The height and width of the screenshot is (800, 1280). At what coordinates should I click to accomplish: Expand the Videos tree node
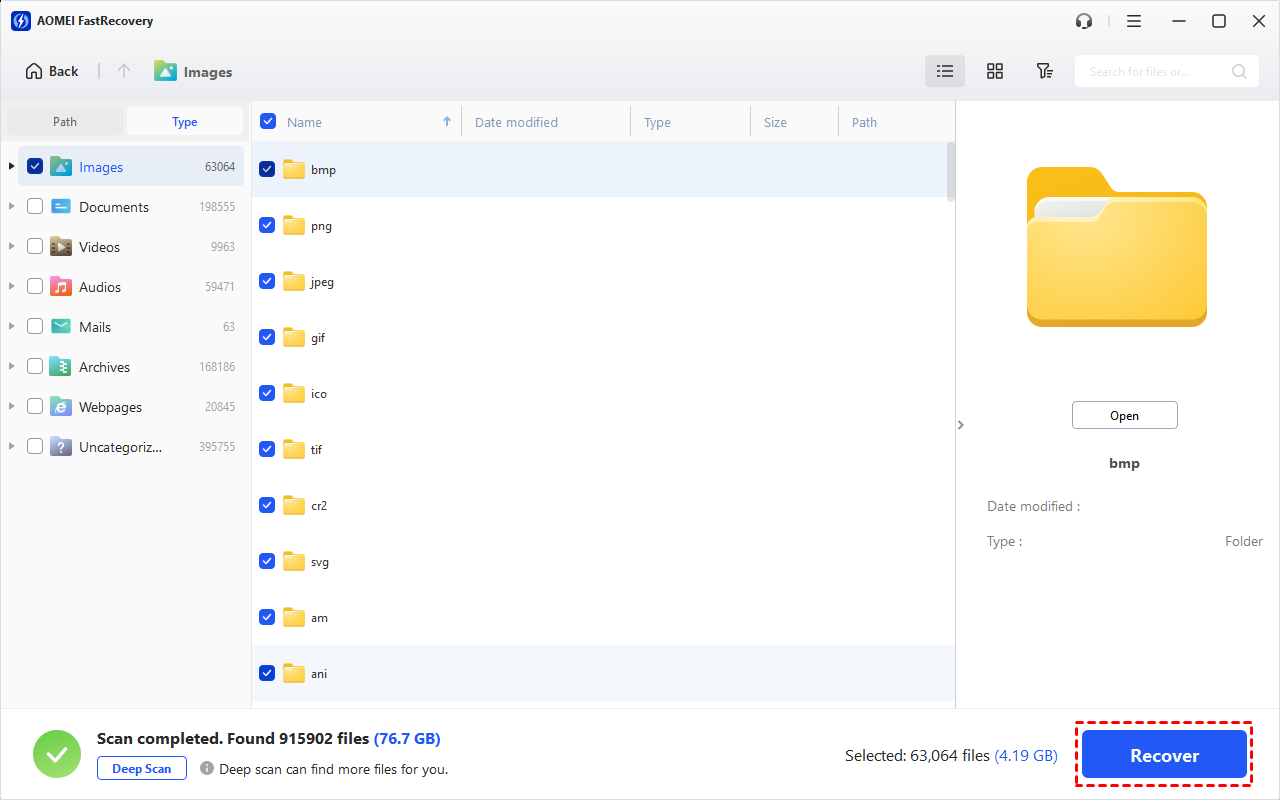[x=12, y=246]
